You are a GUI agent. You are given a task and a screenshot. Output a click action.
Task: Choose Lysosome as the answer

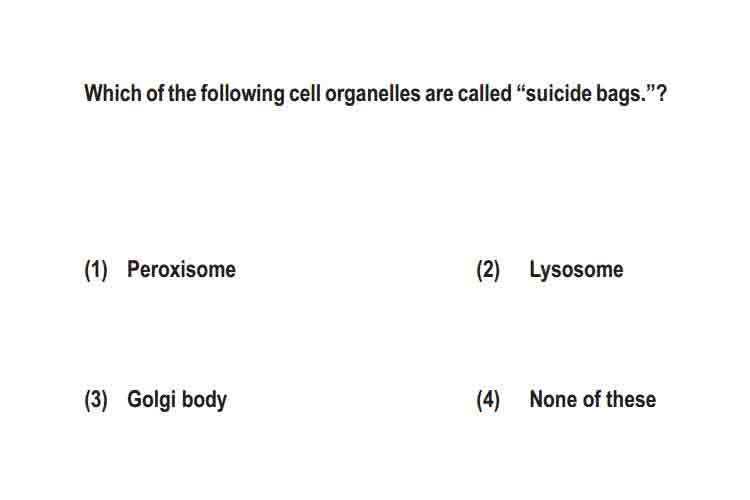(576, 270)
